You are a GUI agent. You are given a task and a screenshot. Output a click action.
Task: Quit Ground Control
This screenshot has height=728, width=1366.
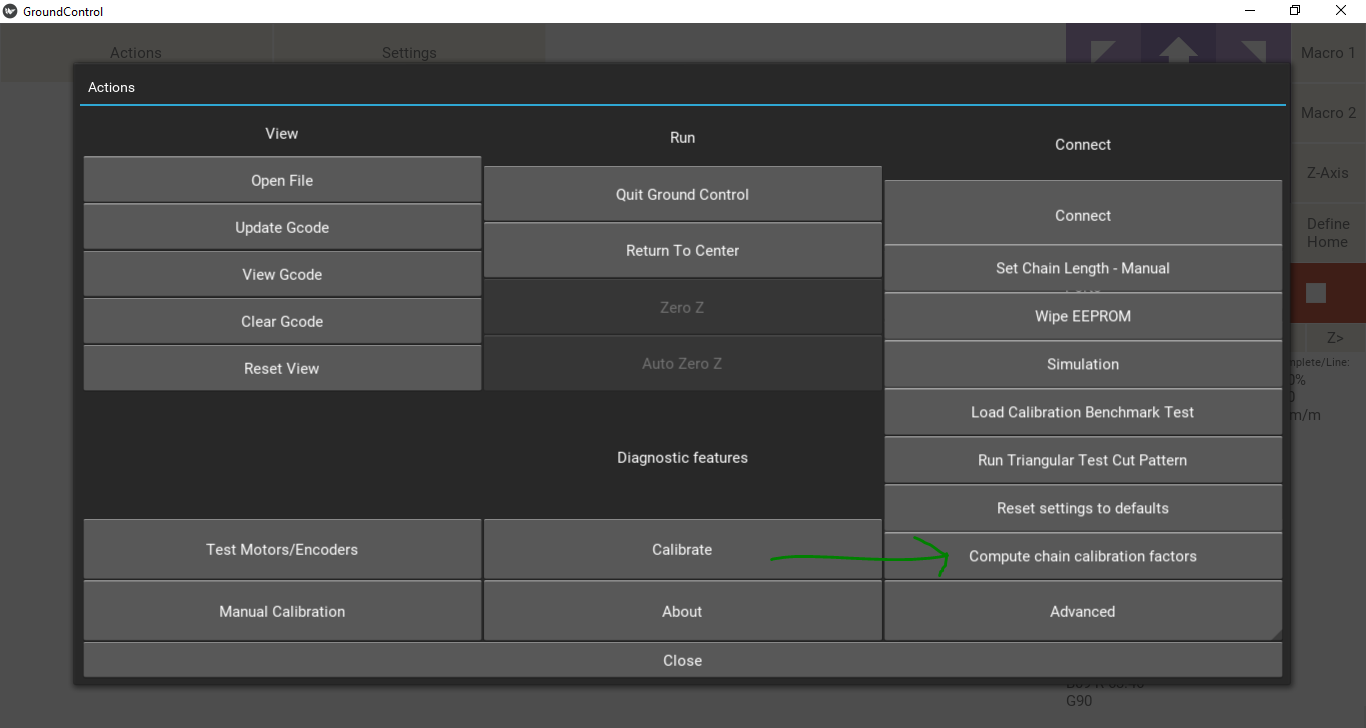(x=682, y=195)
